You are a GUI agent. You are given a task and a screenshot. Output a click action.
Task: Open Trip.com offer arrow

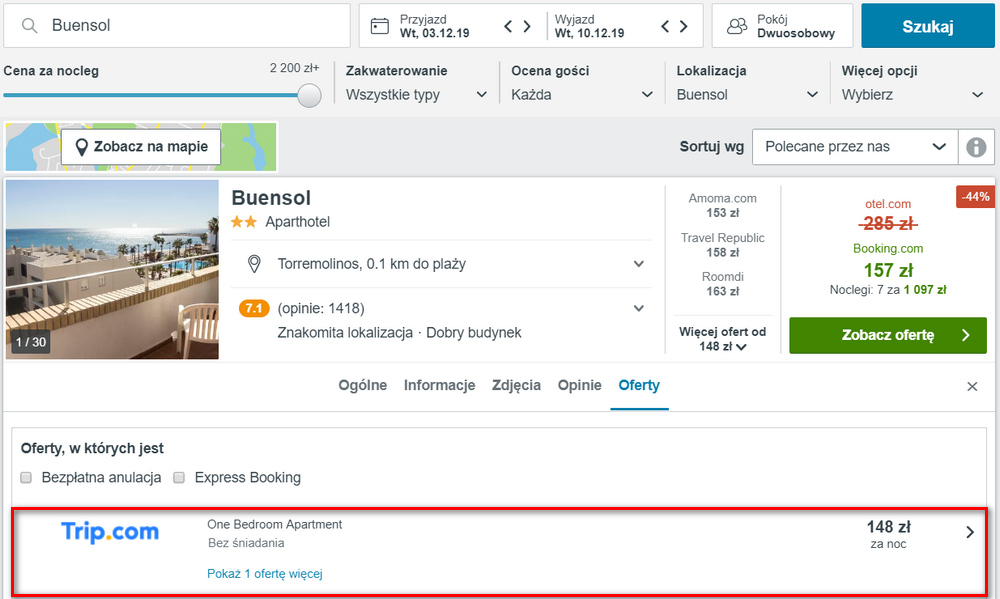click(970, 532)
